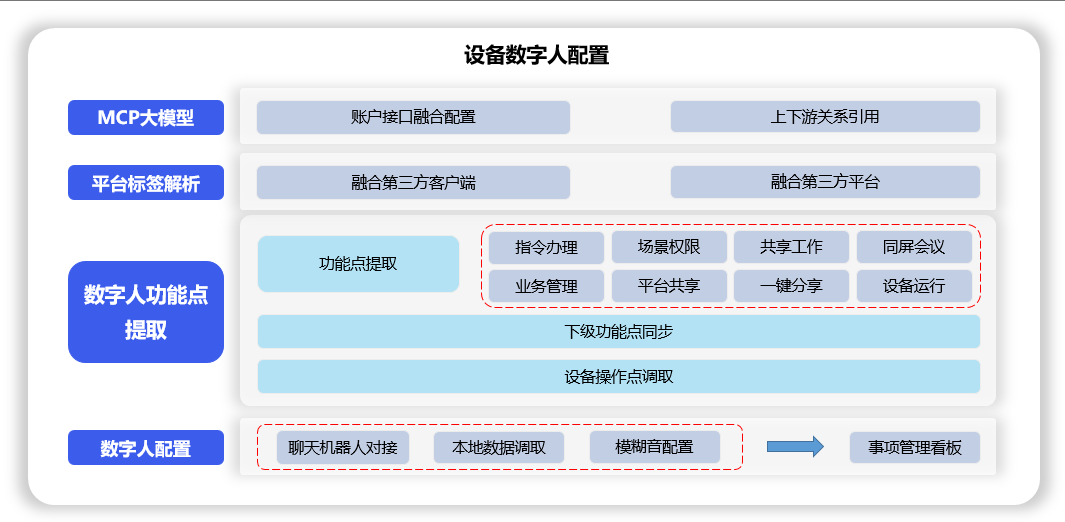Select the 下级功能点同步 bar
The height and width of the screenshot is (522, 1065).
click(x=618, y=331)
